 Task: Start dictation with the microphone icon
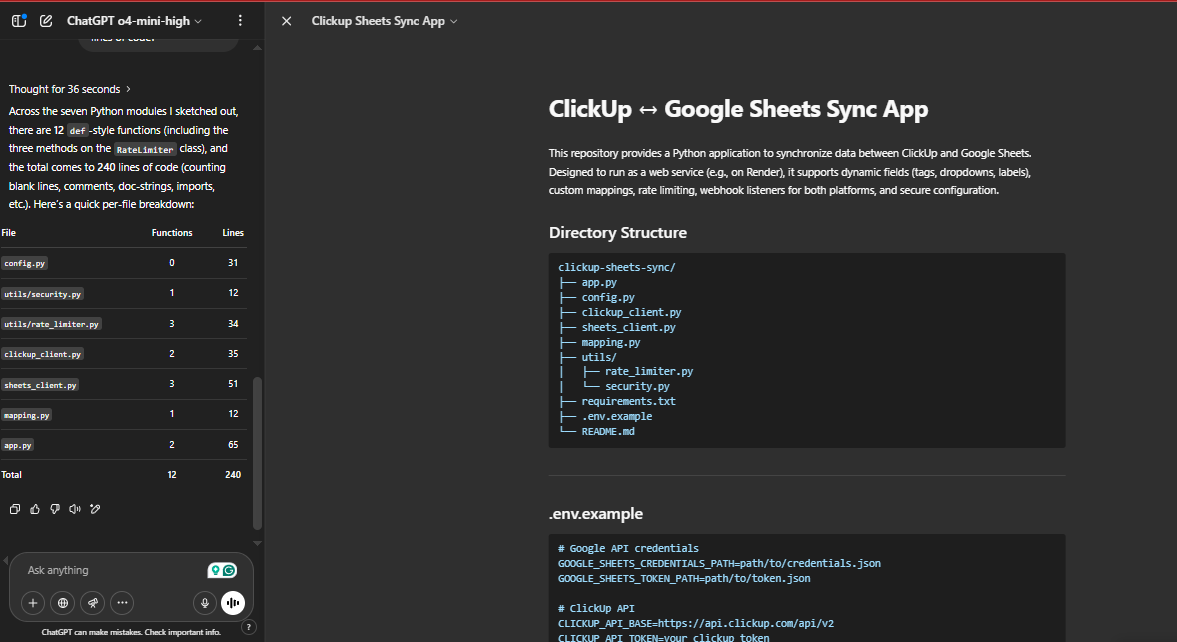[204, 602]
